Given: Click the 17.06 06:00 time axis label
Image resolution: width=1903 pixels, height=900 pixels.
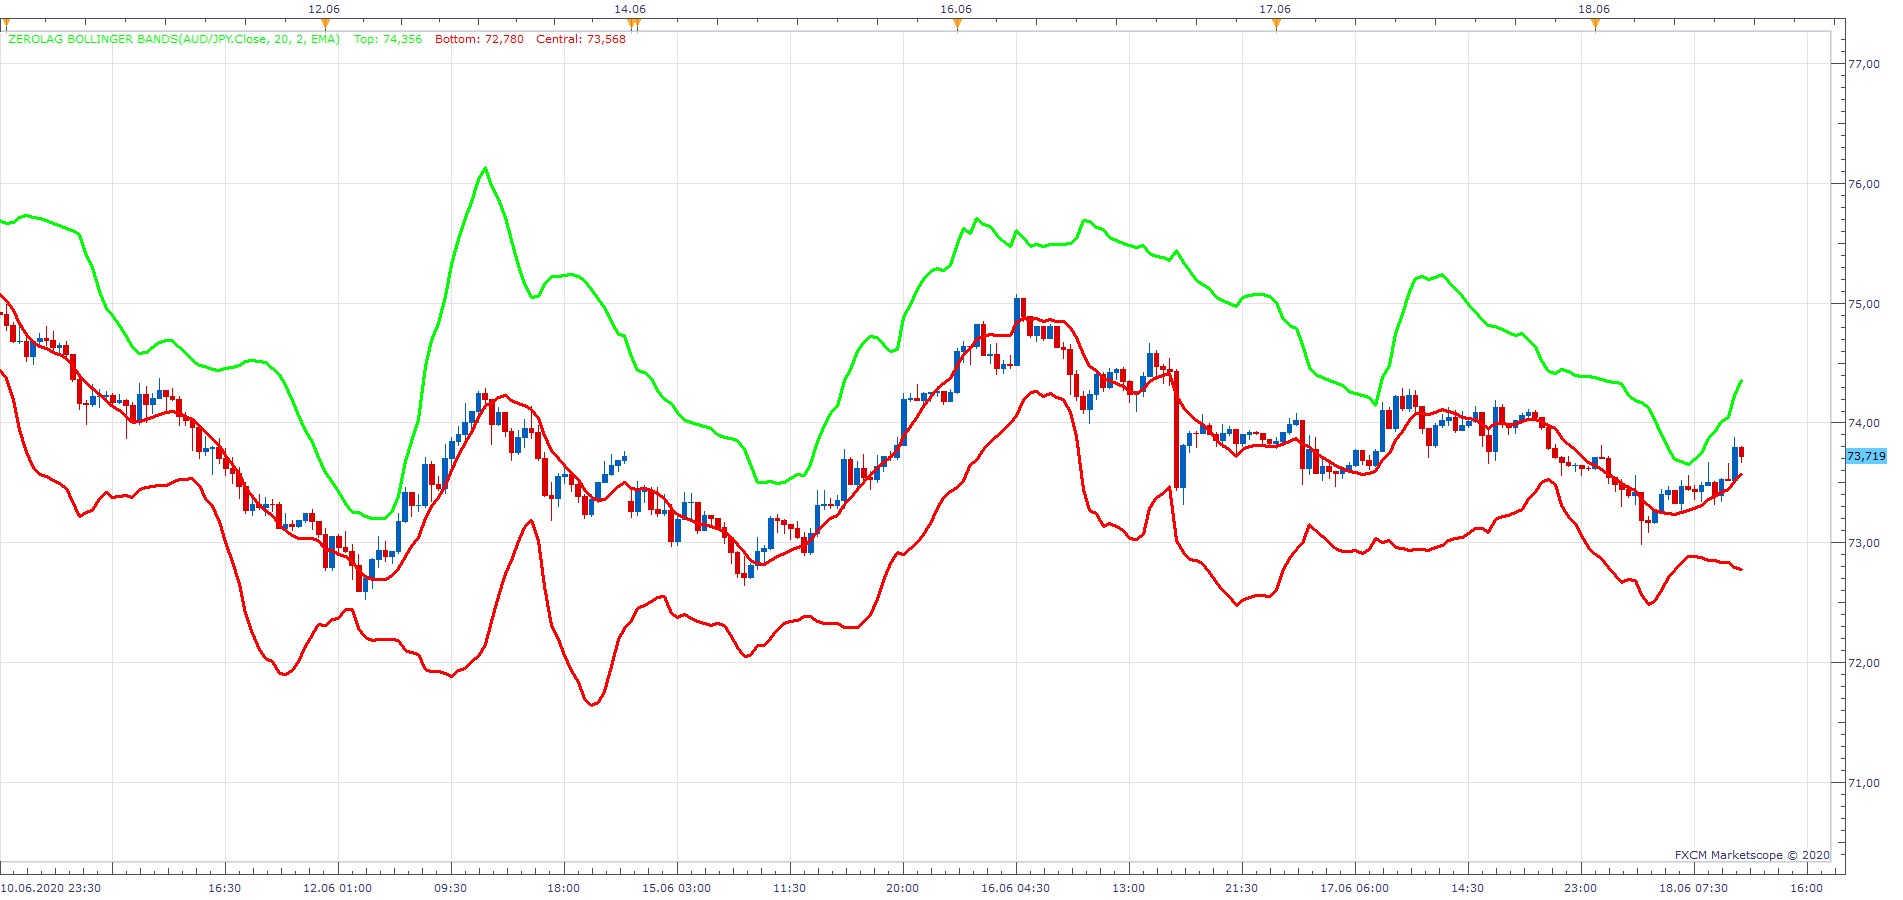Looking at the screenshot, I should click(1354, 888).
